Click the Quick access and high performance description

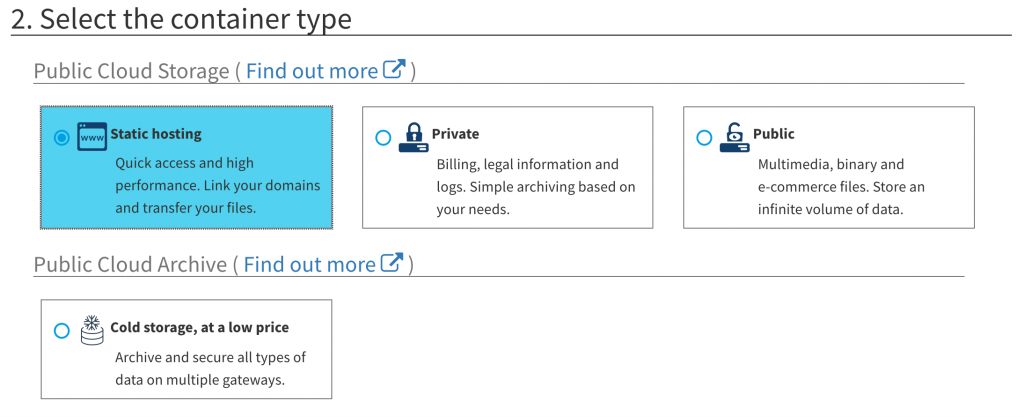click(x=218, y=185)
